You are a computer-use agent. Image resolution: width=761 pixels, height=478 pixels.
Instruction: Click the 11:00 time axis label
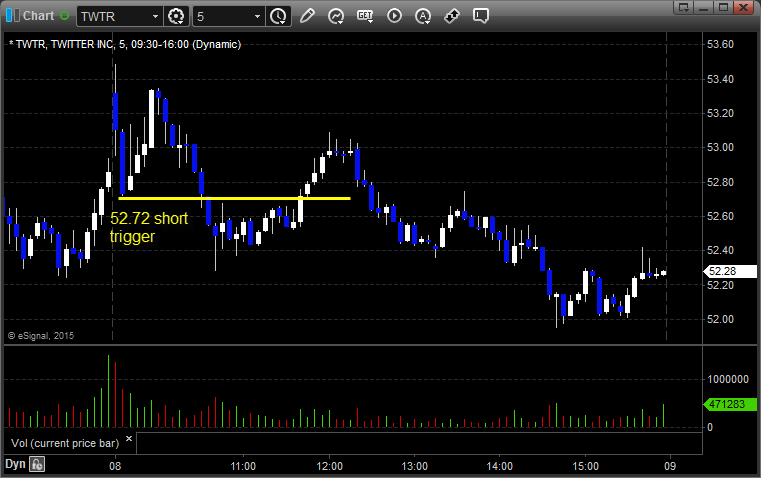(x=243, y=466)
